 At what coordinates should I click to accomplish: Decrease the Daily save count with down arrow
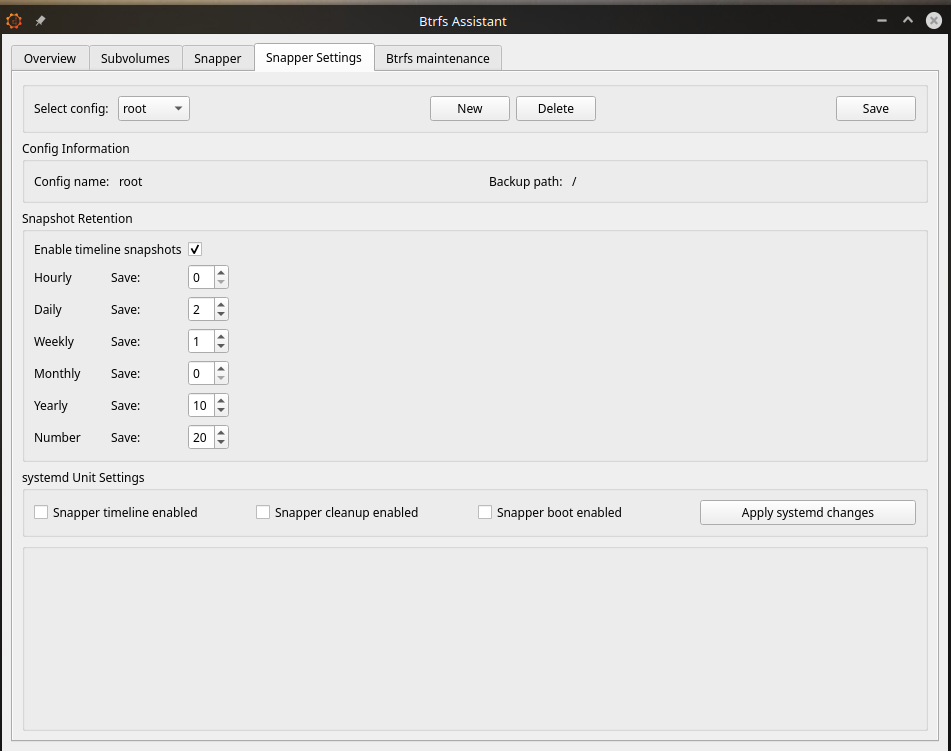click(221, 315)
